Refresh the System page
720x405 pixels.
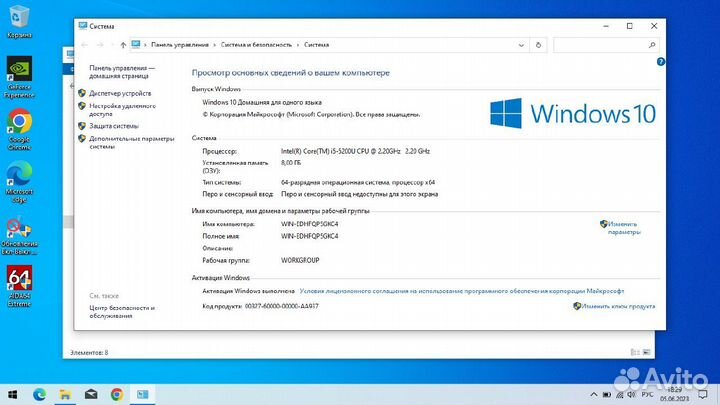tap(538, 45)
